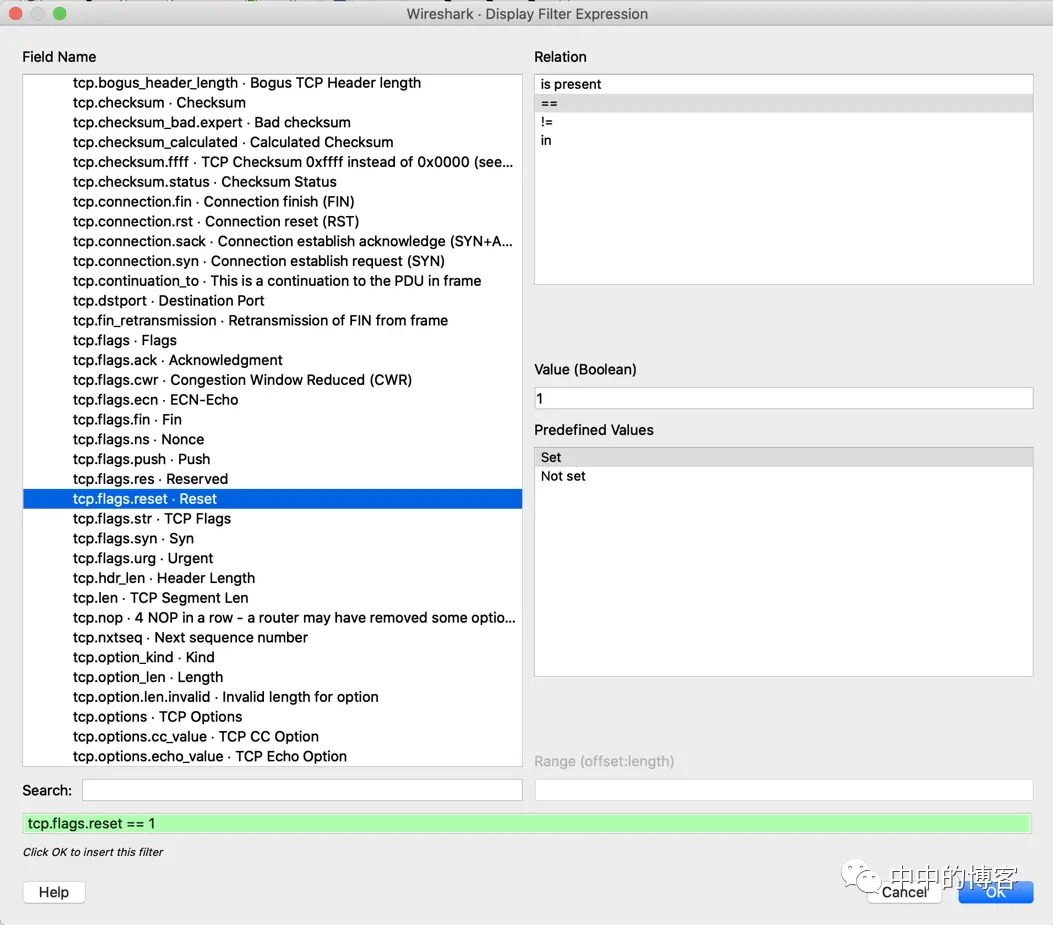
Task: Select tcp.flags.cwr · Congestion Window Reduced
Action: [x=273, y=380]
